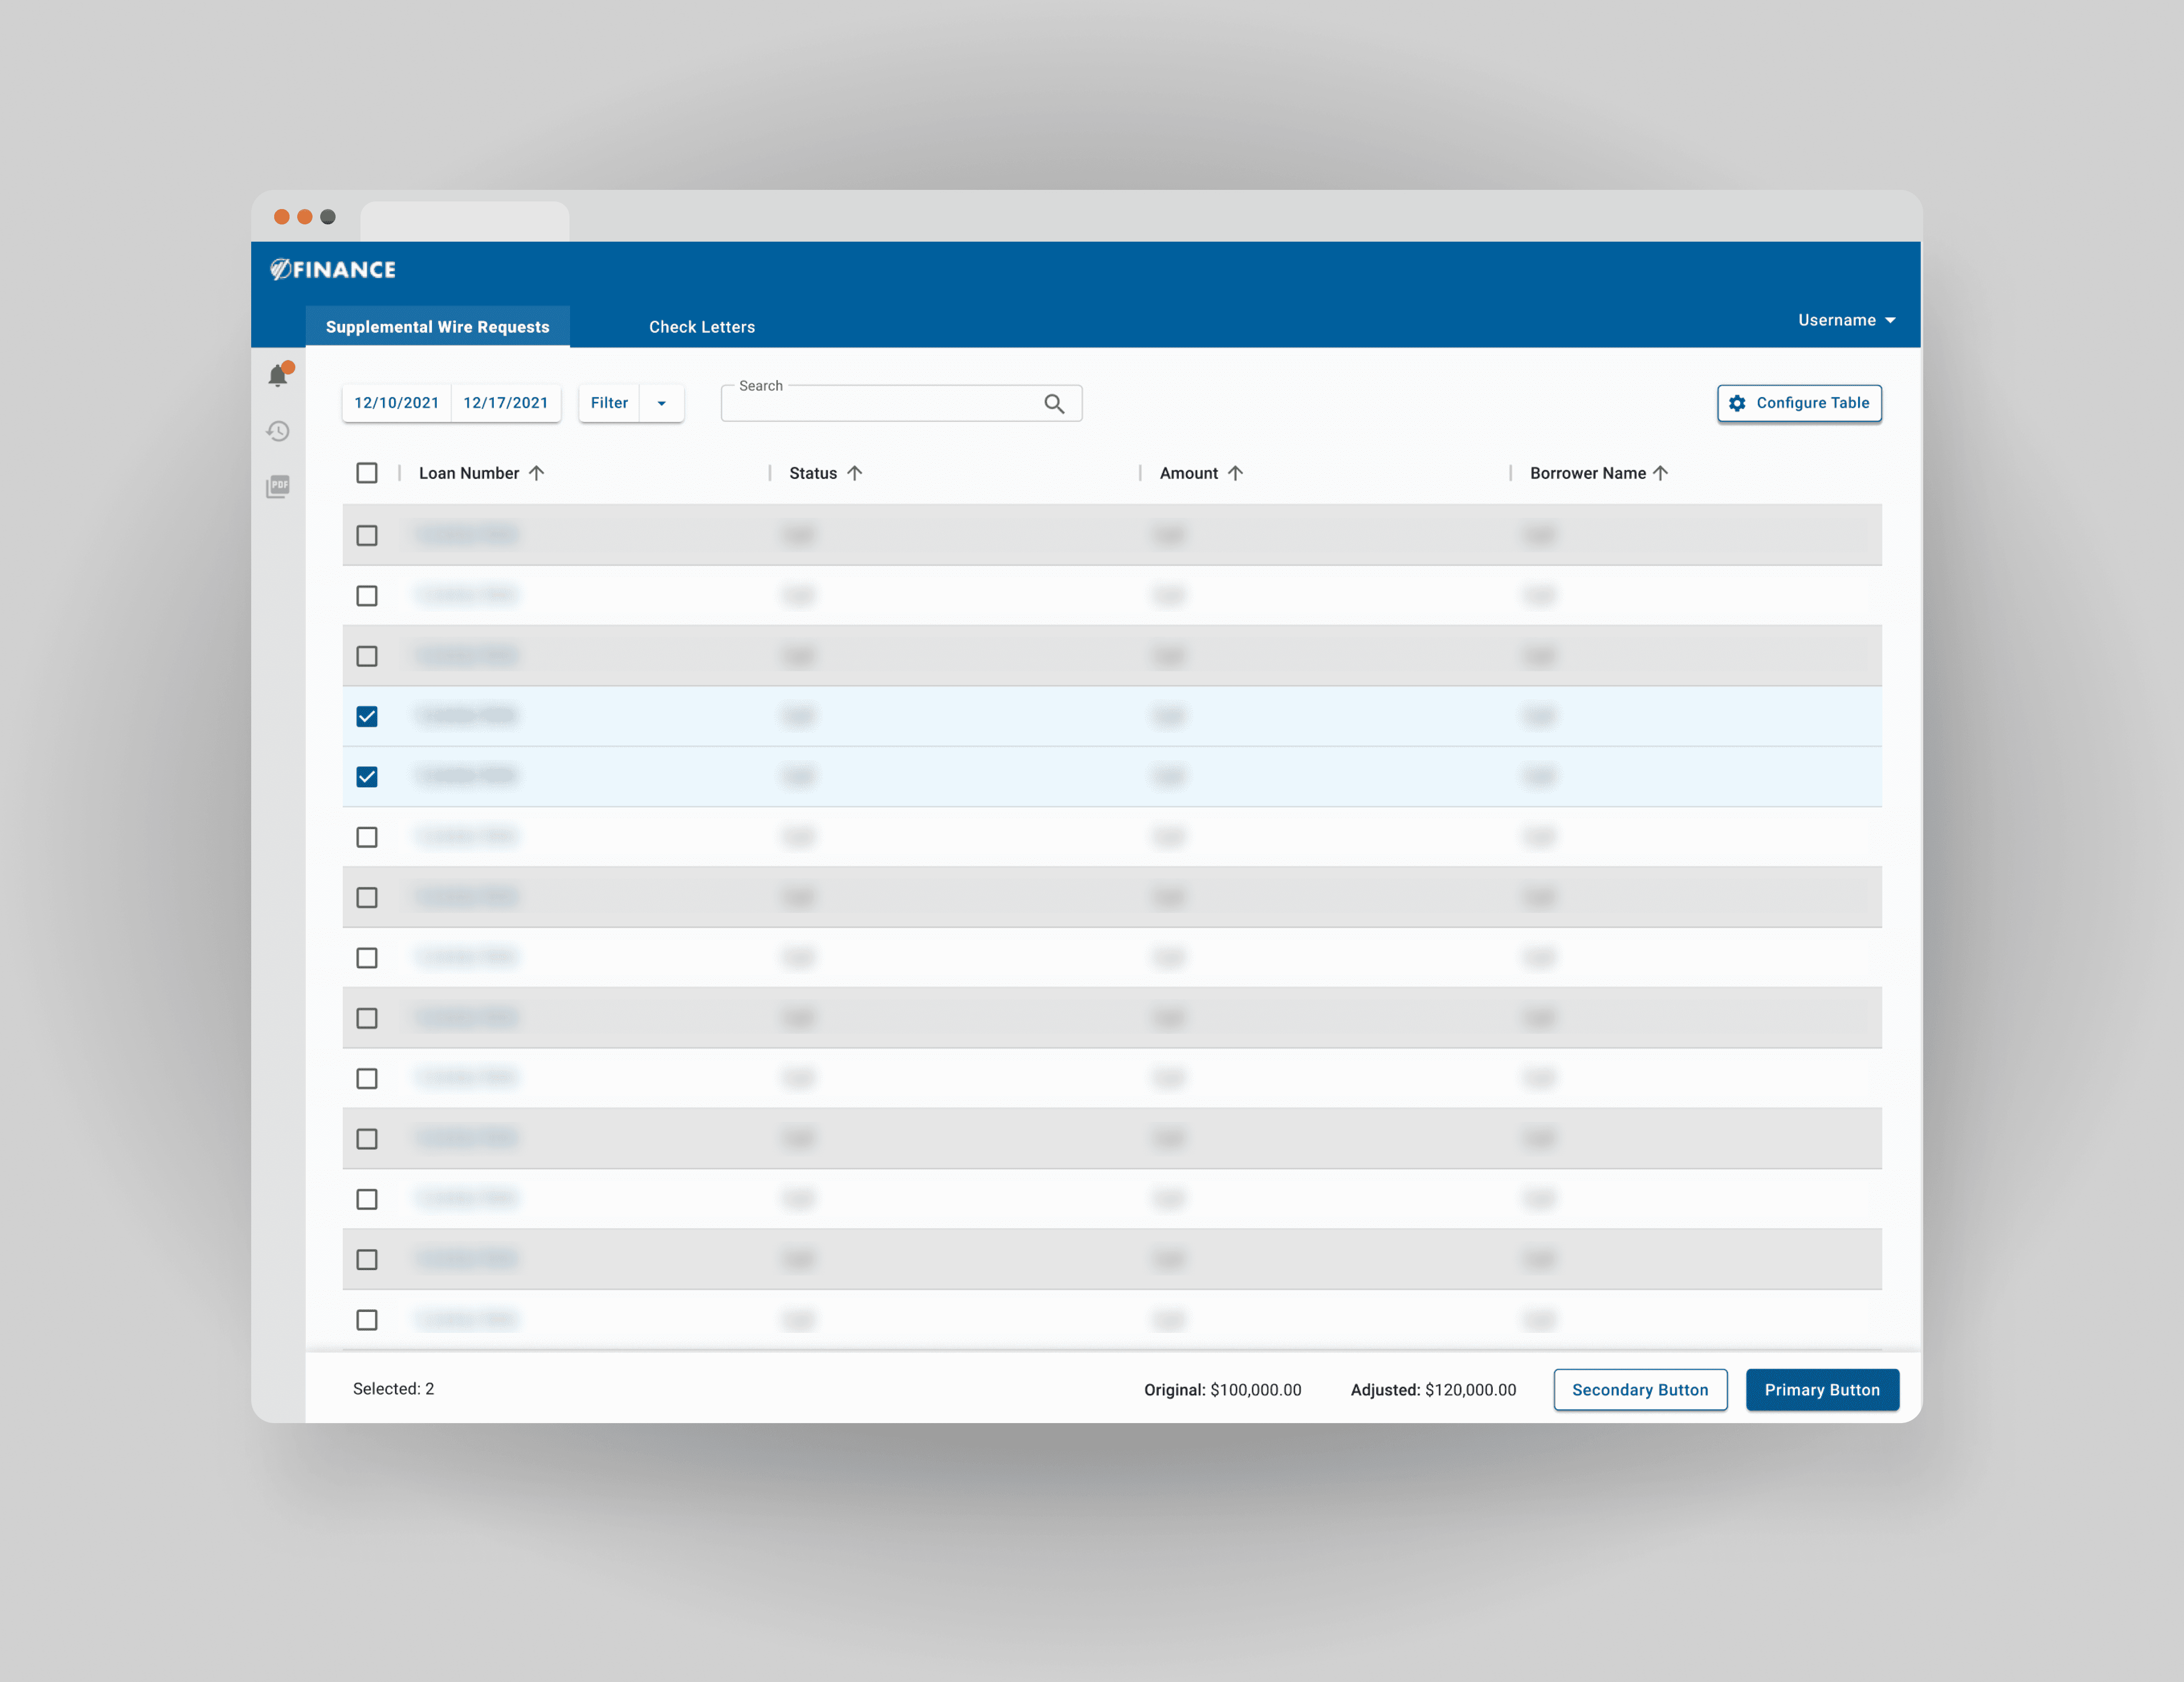The height and width of the screenshot is (1682, 2184).
Task: Select the Supplemental Wire Requests tab
Action: click(x=437, y=327)
